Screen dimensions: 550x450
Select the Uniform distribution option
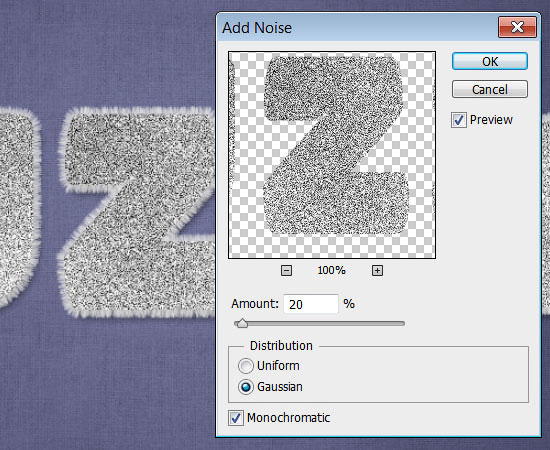(x=246, y=366)
